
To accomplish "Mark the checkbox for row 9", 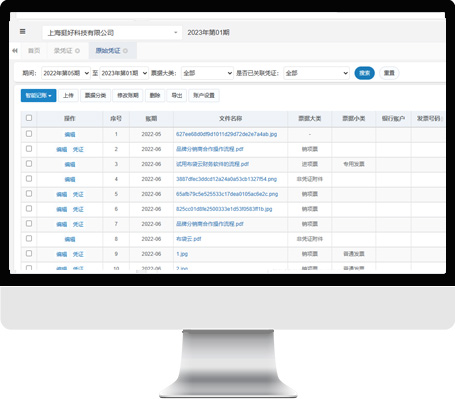I will coord(29,254).
